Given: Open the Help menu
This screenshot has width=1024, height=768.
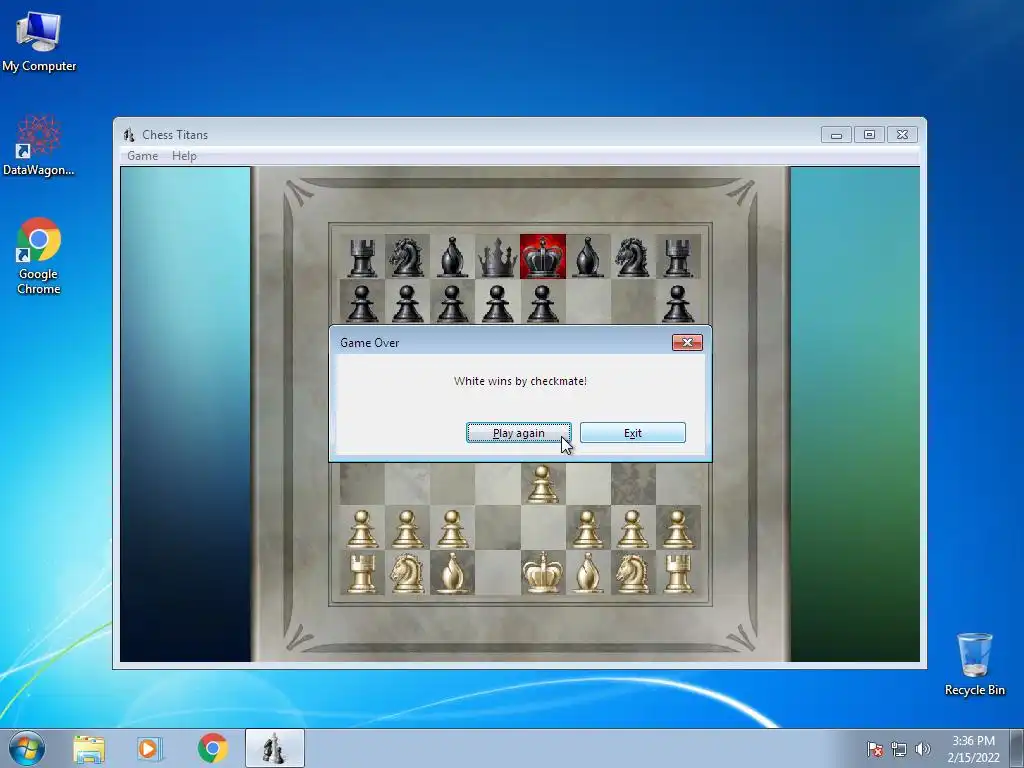Looking at the screenshot, I should pyautogui.click(x=184, y=155).
